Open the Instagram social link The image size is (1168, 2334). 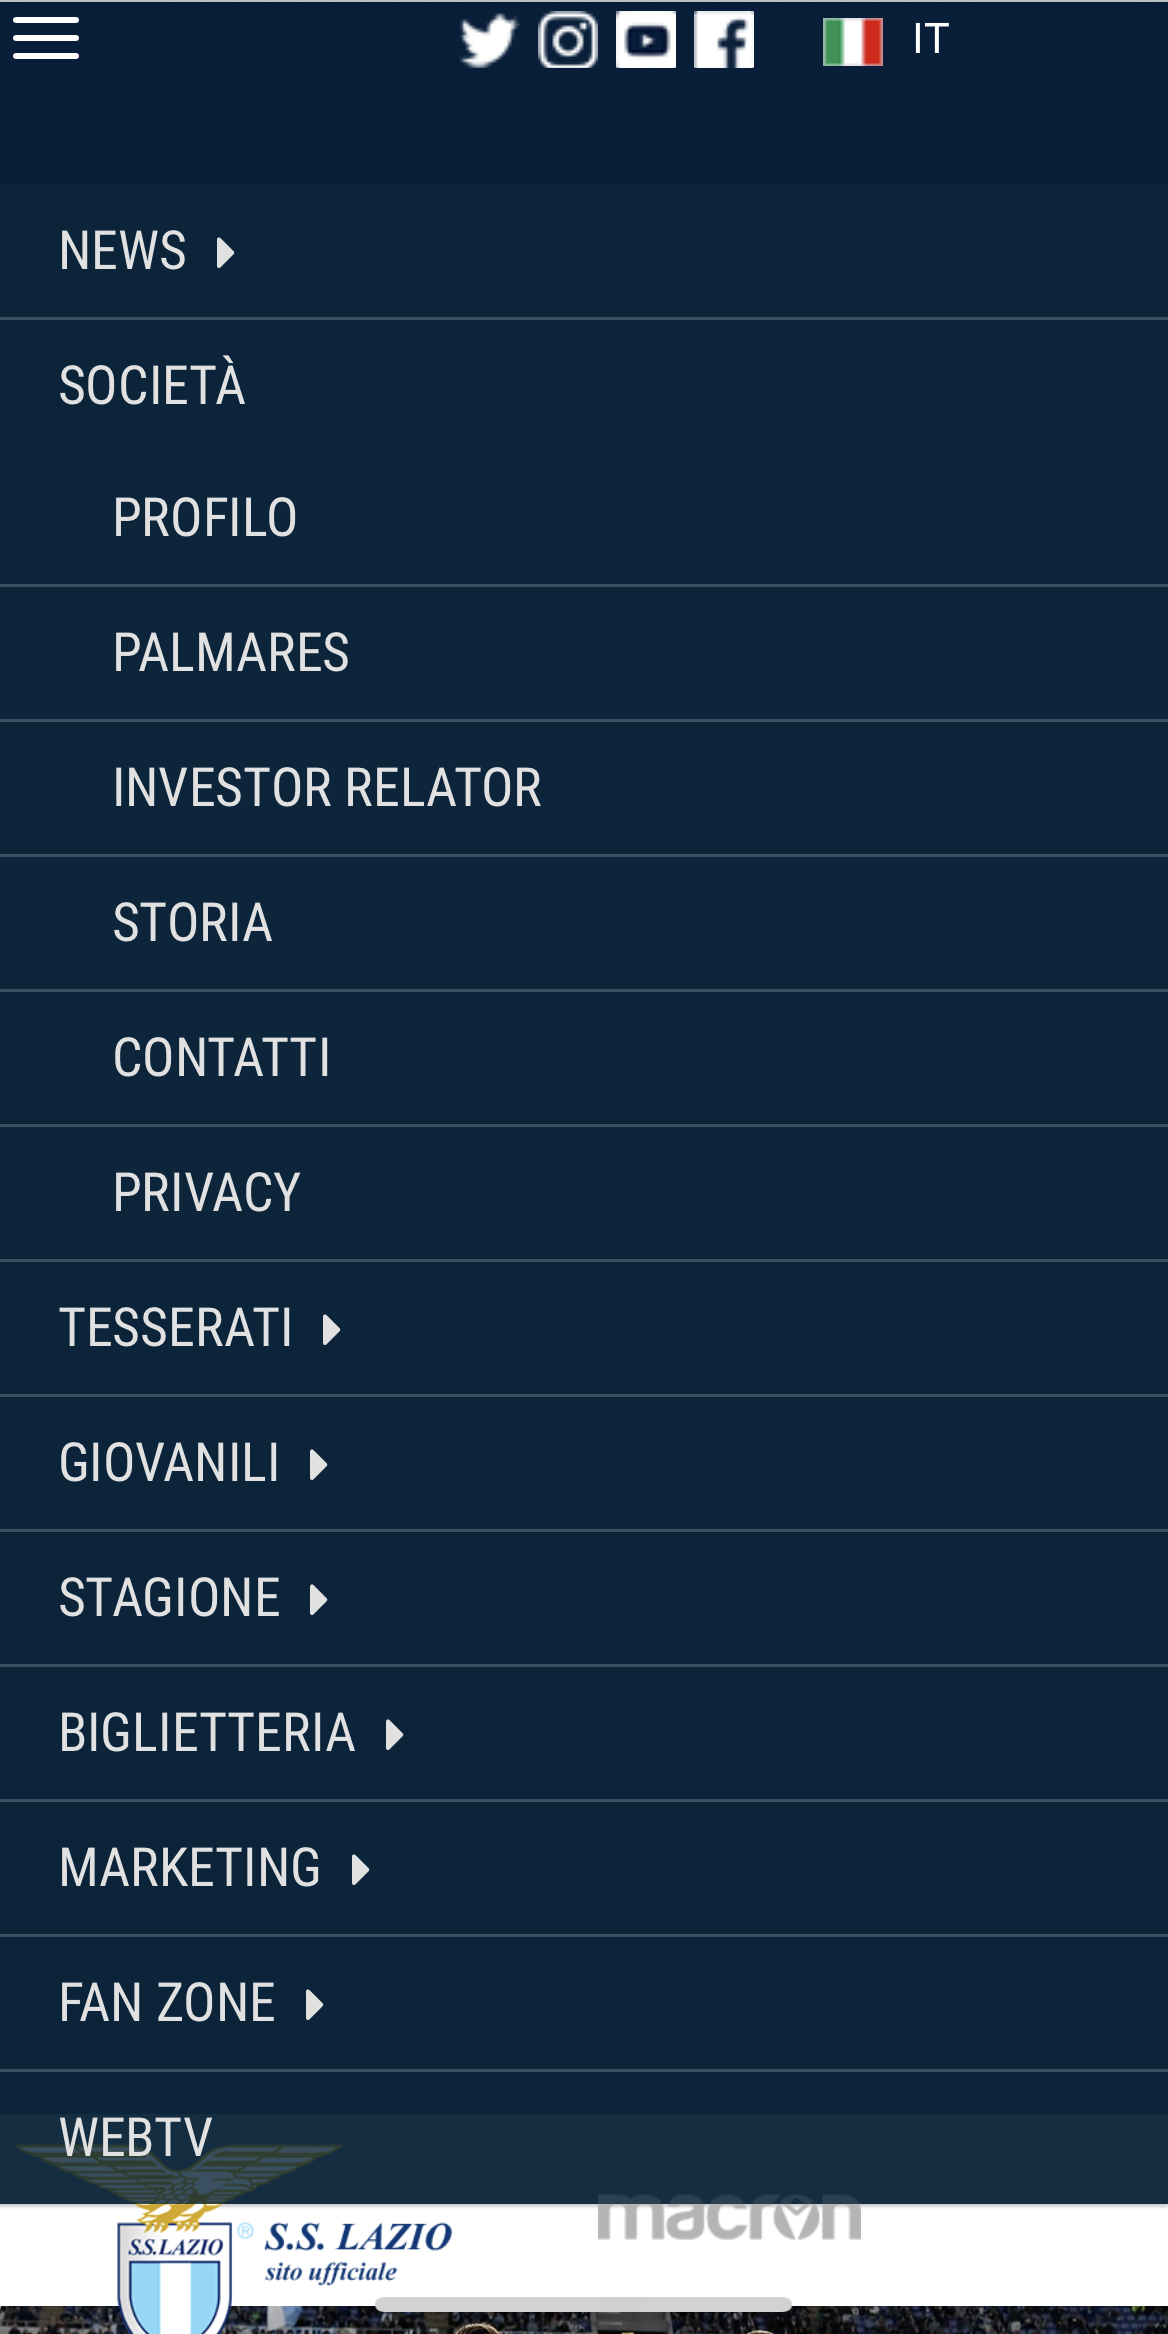pyautogui.click(x=567, y=41)
